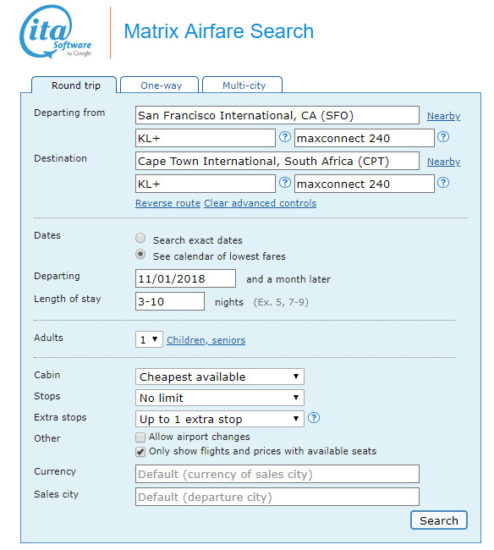Click help icon beside departure KL+ routing field
494x550 pixels.
(285, 137)
